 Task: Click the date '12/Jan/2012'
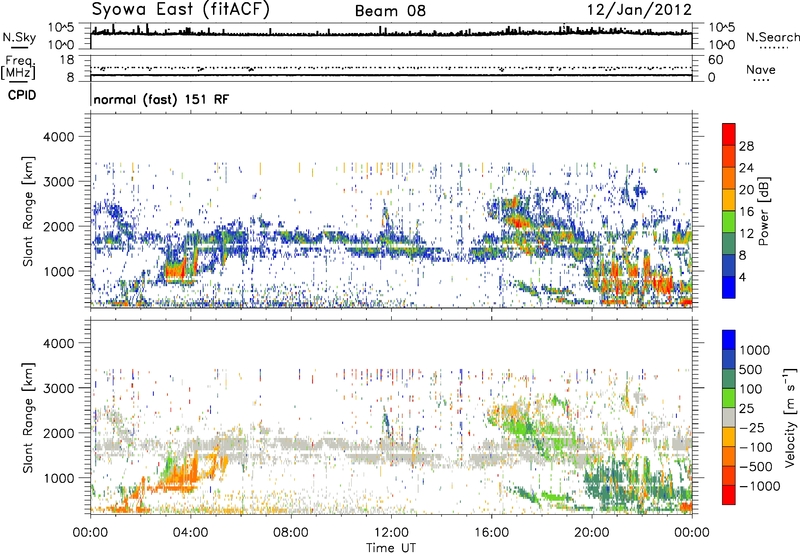pyautogui.click(x=639, y=10)
